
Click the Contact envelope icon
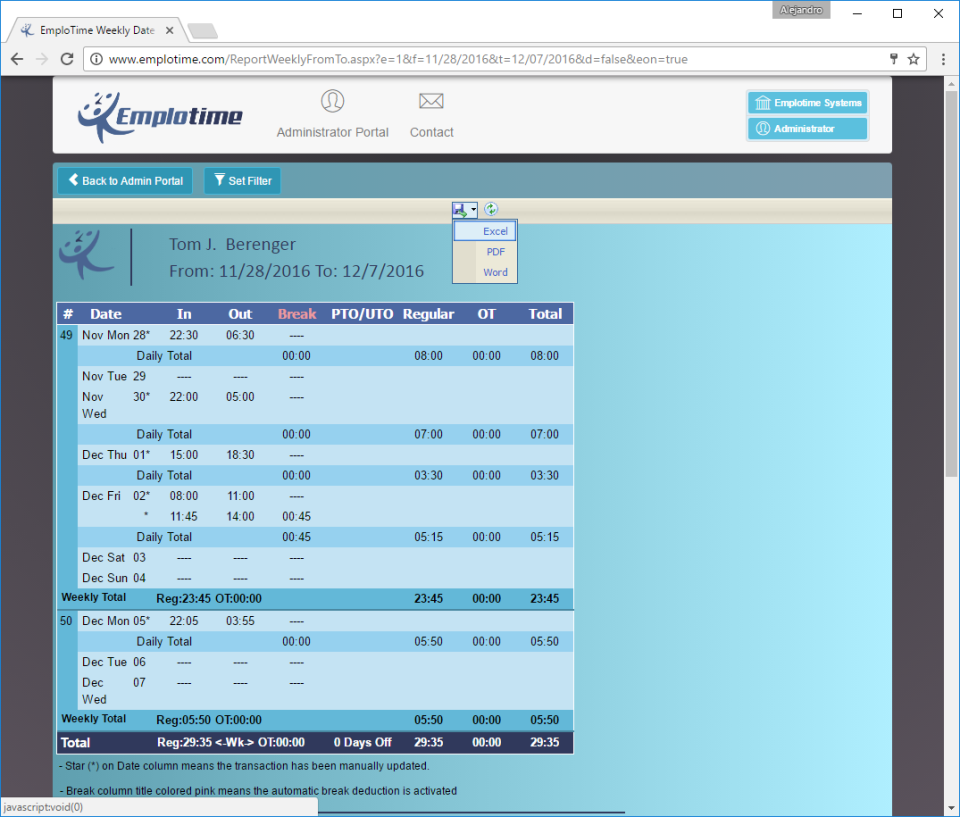pyautogui.click(x=431, y=100)
